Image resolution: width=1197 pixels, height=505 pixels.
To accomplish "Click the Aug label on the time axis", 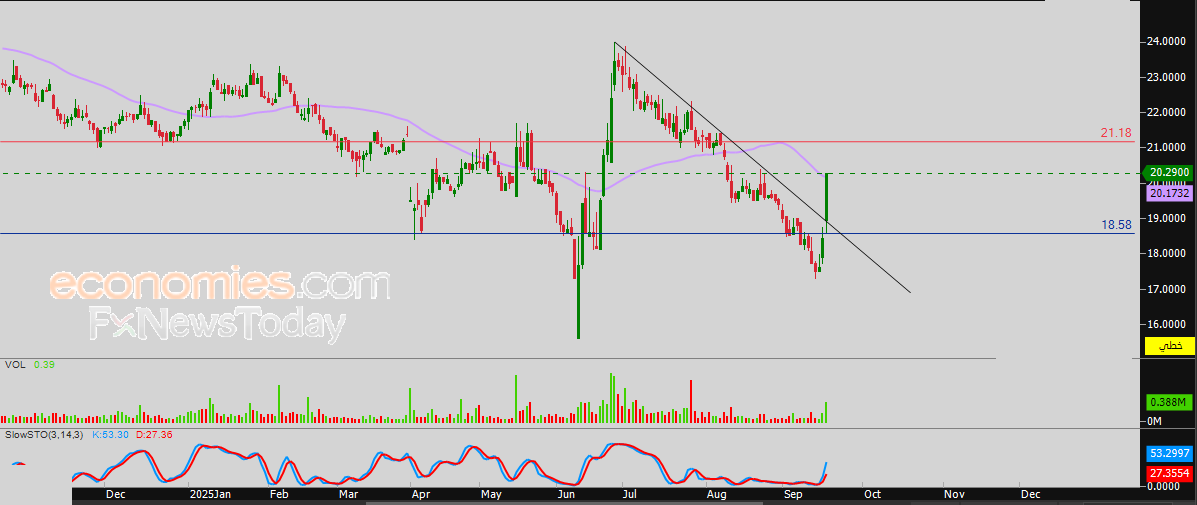I will pyautogui.click(x=715, y=494).
